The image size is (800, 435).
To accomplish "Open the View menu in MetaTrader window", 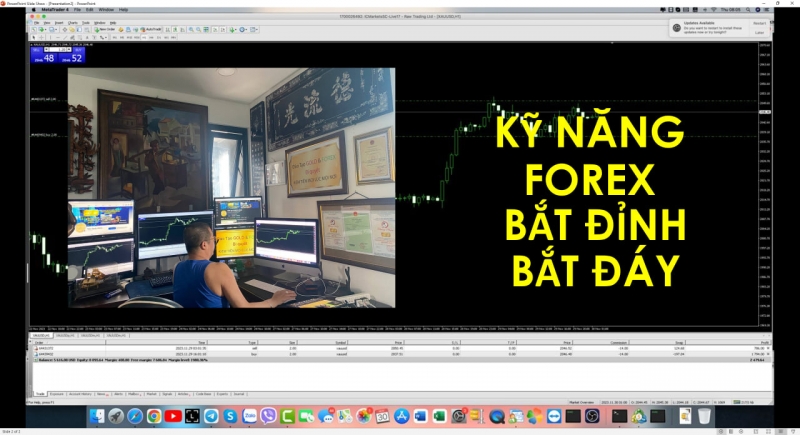I will tap(47, 23).
